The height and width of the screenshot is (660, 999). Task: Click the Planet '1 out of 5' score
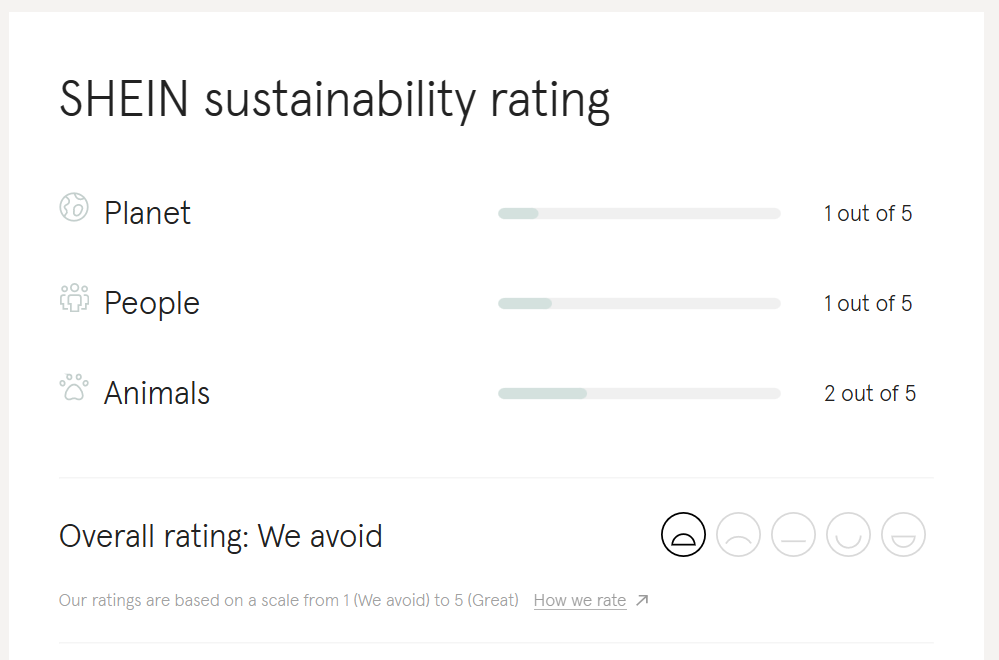(868, 213)
